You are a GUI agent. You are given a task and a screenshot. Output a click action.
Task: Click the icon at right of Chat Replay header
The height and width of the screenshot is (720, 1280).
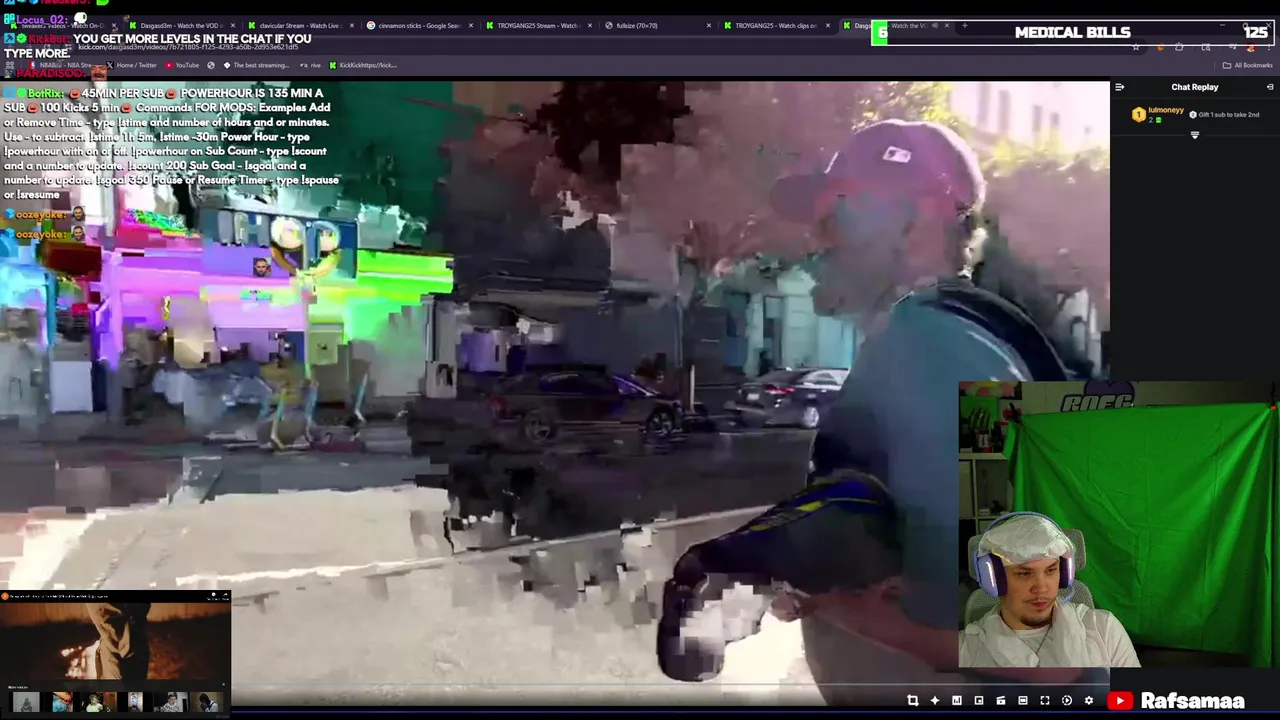[x=1270, y=87]
